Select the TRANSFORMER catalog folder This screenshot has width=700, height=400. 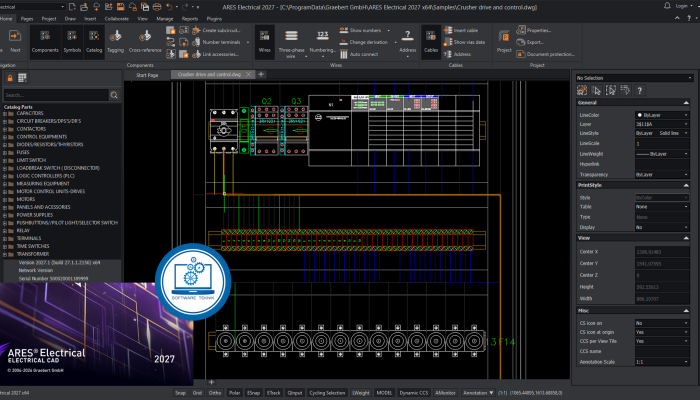[32, 254]
